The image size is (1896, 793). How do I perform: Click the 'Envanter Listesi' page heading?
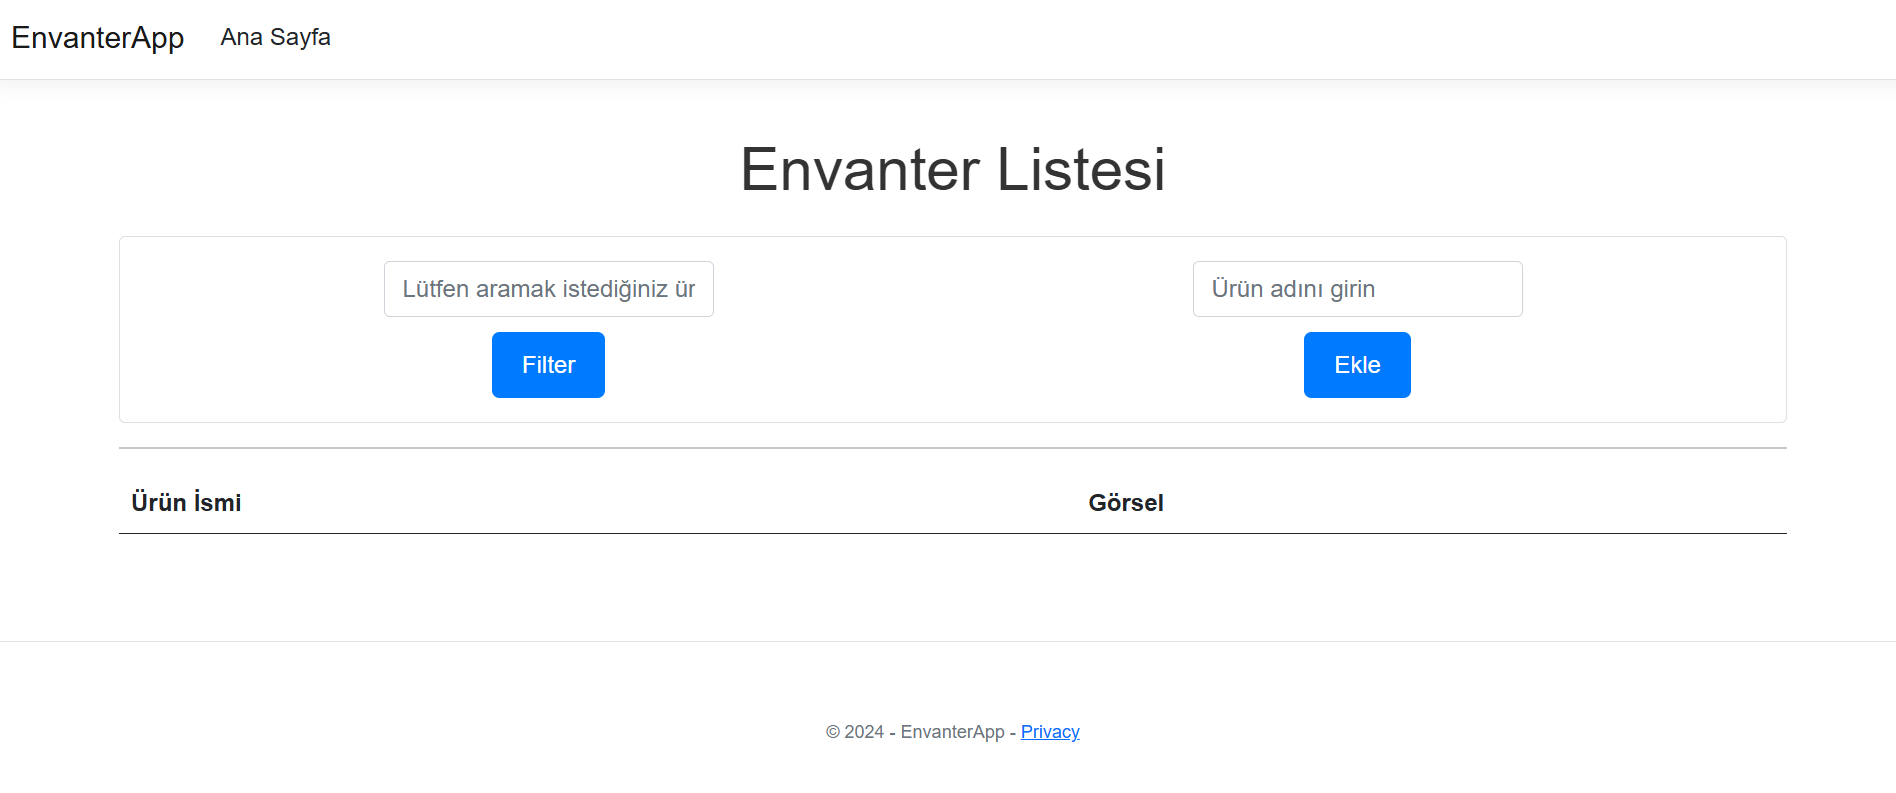coord(952,169)
